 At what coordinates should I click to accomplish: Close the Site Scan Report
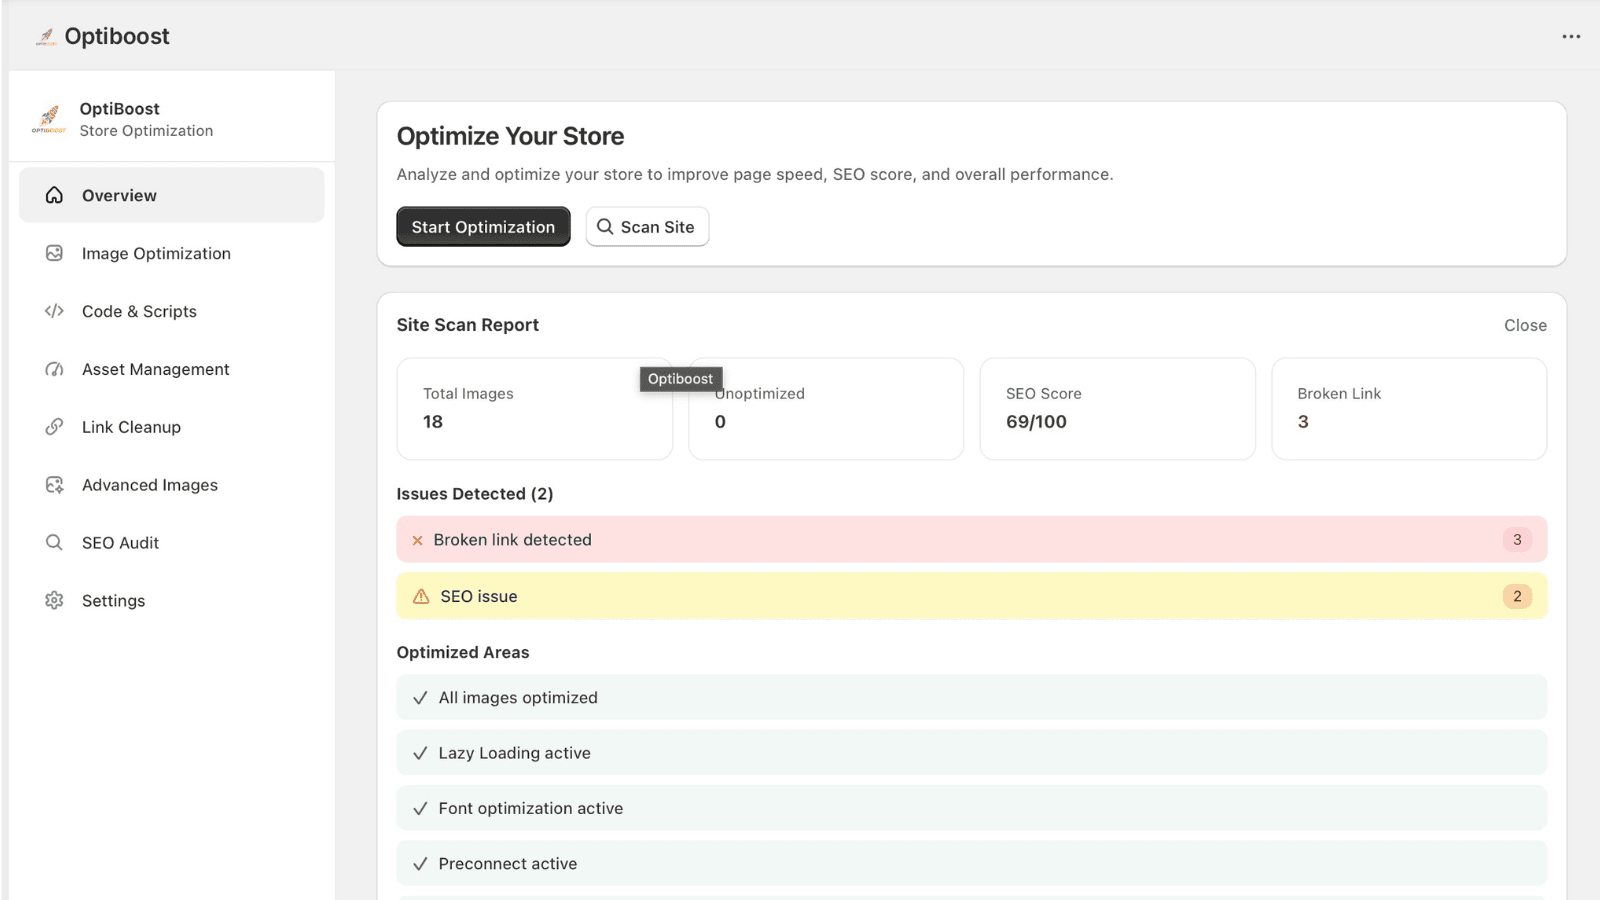(x=1525, y=325)
